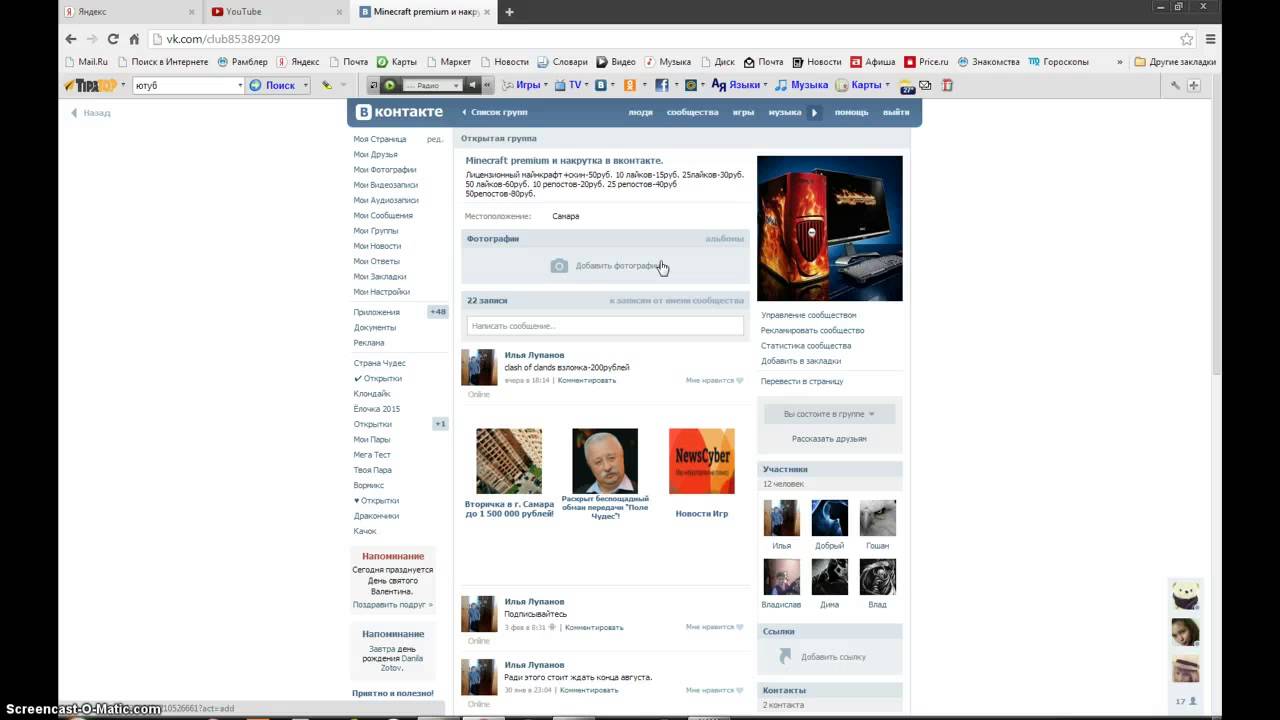Show more bookmarks with chevron
Screen dimensions: 1280x720
coord(1120,62)
